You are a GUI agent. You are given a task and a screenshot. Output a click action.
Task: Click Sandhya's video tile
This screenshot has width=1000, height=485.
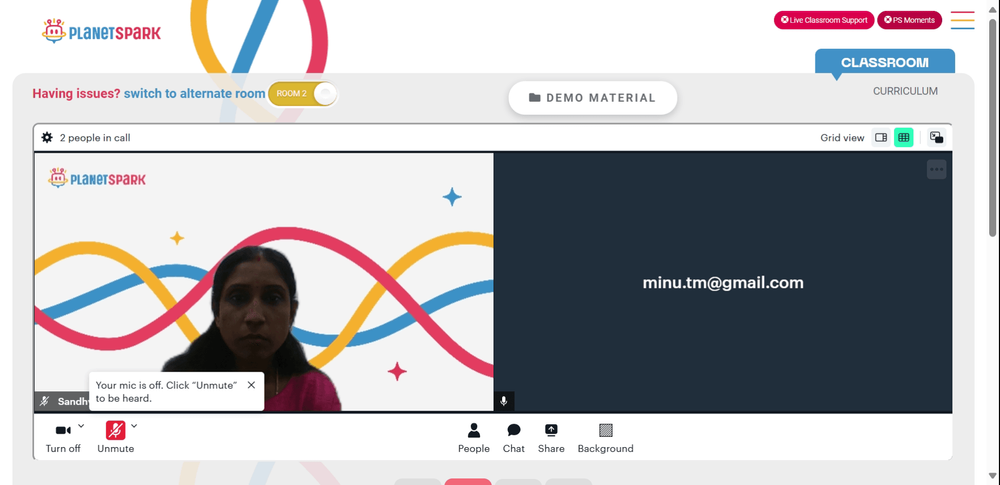[x=263, y=282]
